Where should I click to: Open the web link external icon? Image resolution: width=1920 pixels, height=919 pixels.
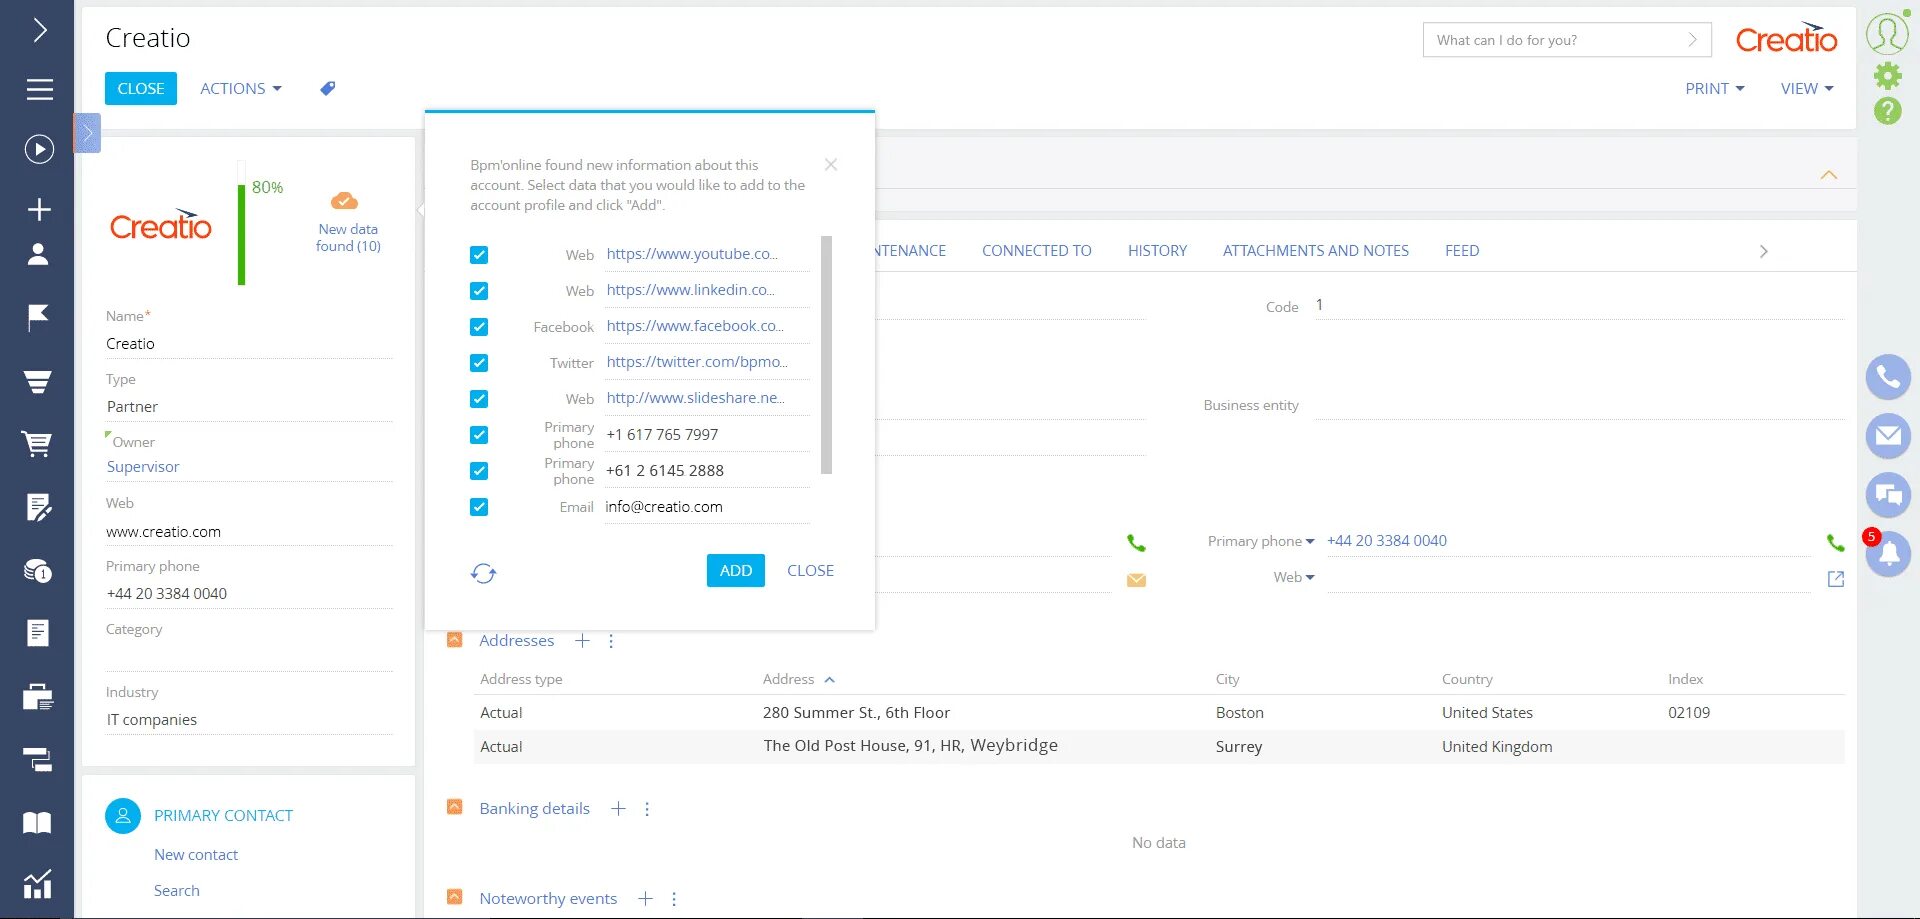[x=1836, y=579]
